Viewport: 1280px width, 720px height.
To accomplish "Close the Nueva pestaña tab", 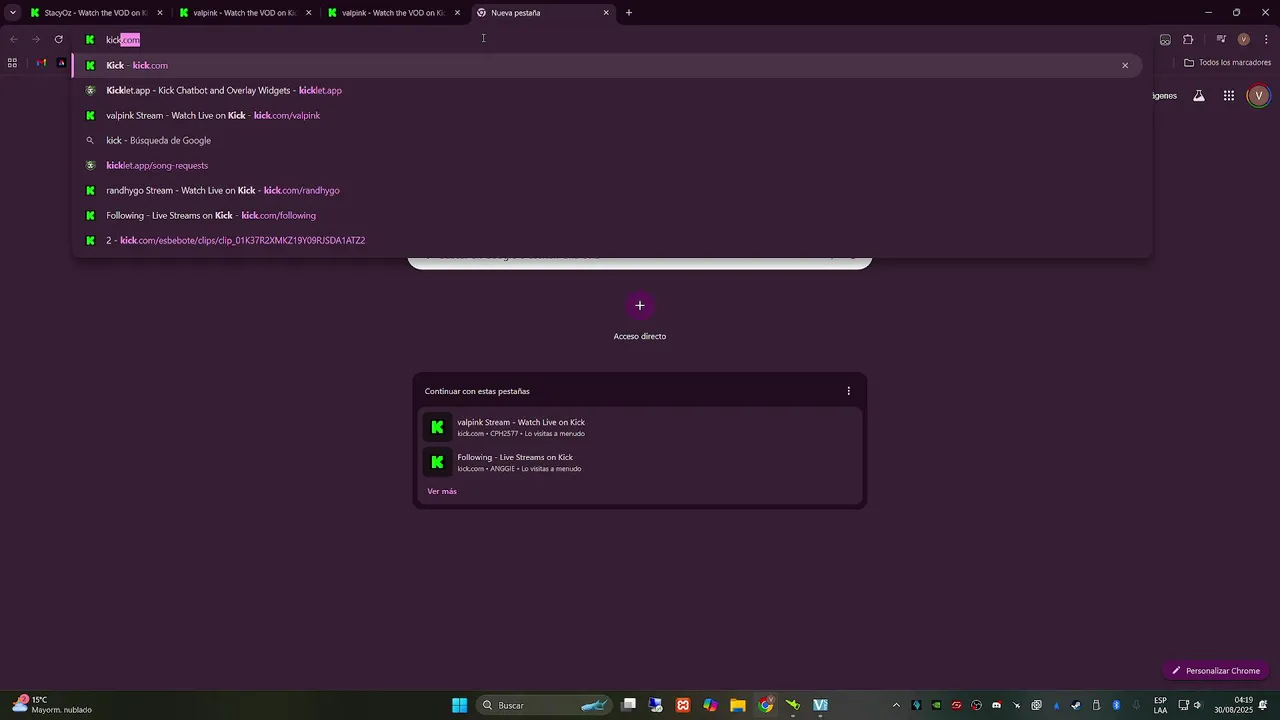I will pyautogui.click(x=606, y=13).
